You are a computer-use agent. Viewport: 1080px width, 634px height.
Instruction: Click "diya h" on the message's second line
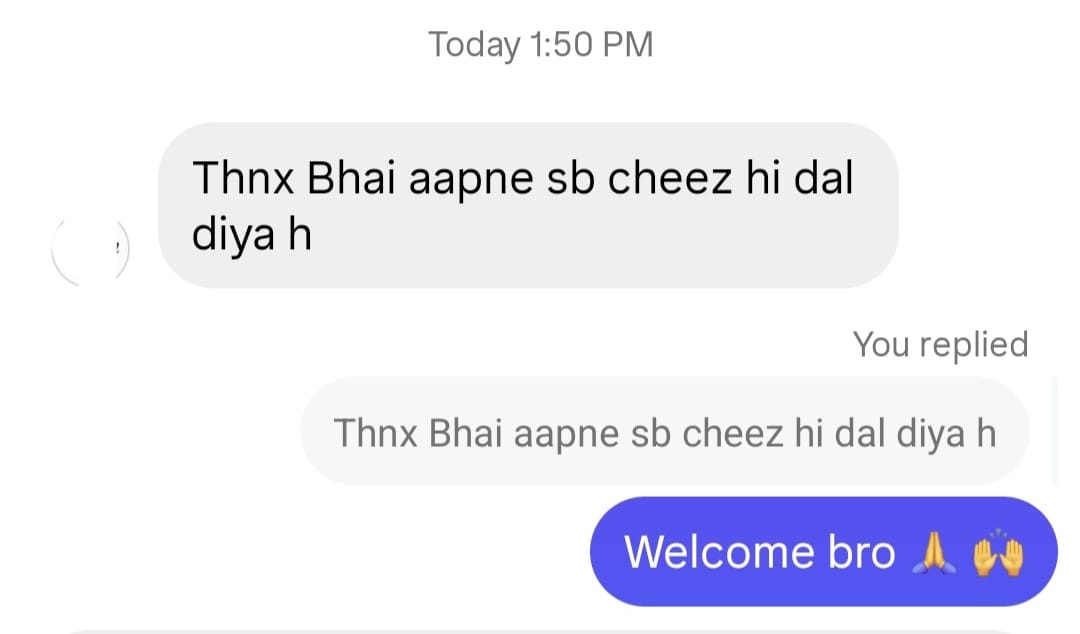[x=251, y=235]
